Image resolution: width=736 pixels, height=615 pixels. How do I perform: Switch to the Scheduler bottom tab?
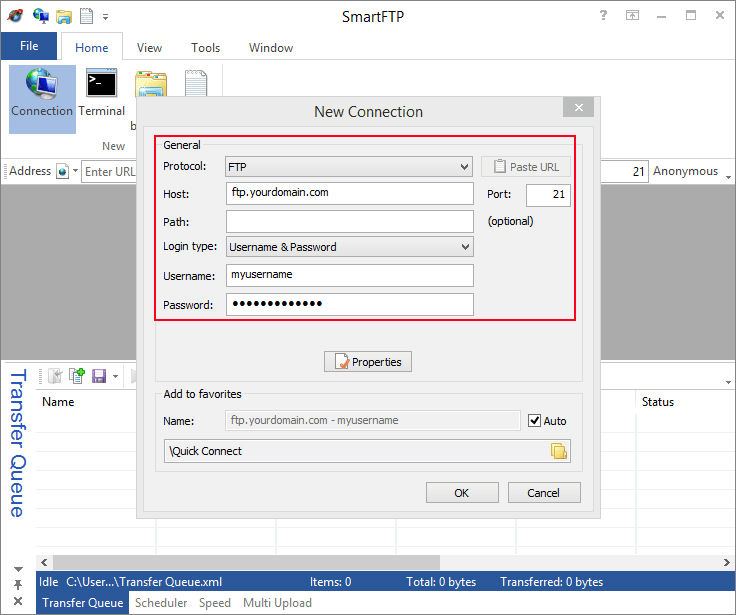pyautogui.click(x=161, y=603)
